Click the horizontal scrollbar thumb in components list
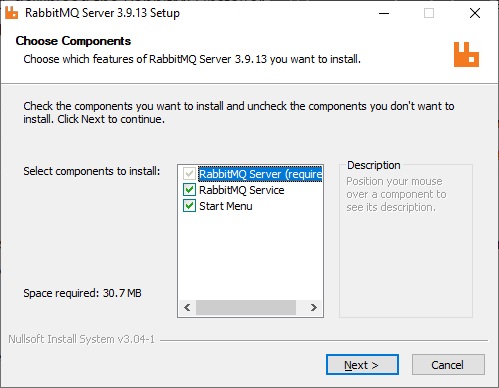This screenshot has width=499, height=388. coord(246,307)
